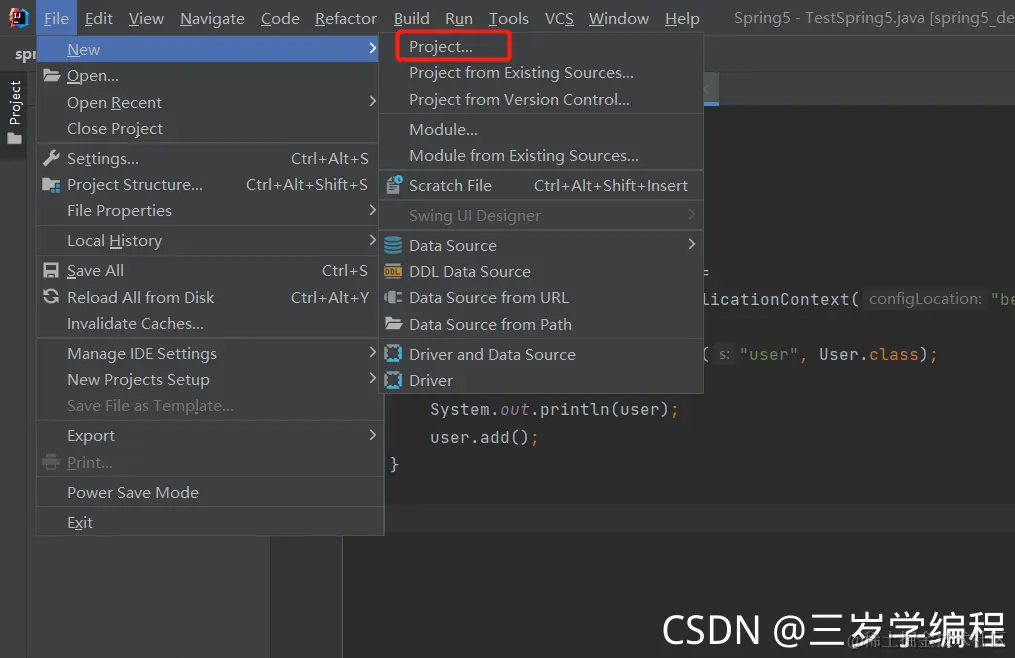Click the Project tool window folder icon
Screen dimensions: 1015x658
pos(14,138)
